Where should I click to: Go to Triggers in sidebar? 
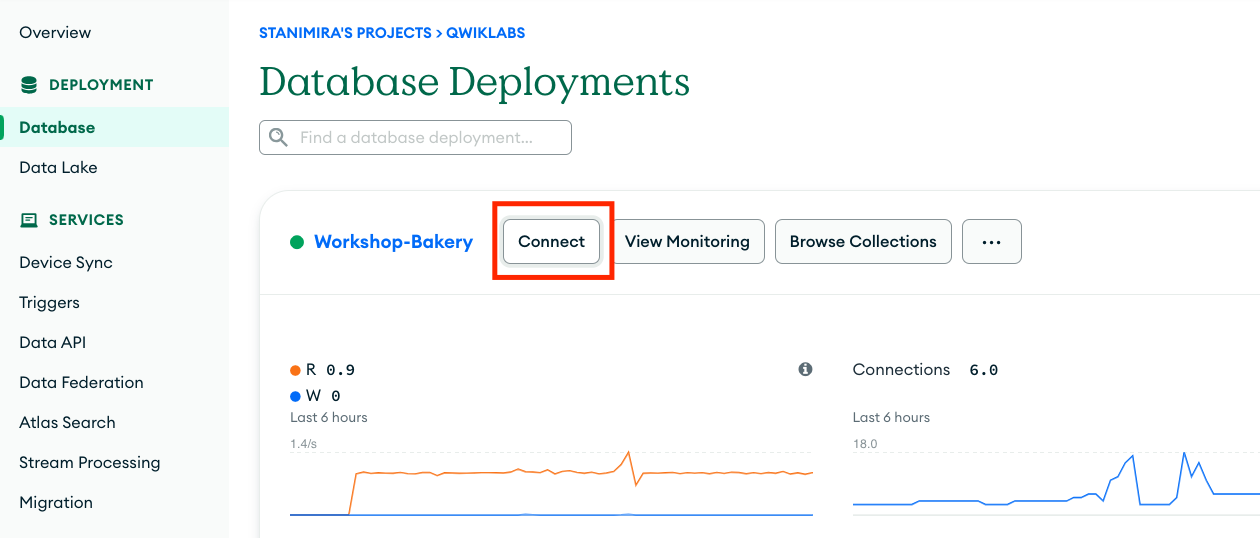(49, 302)
